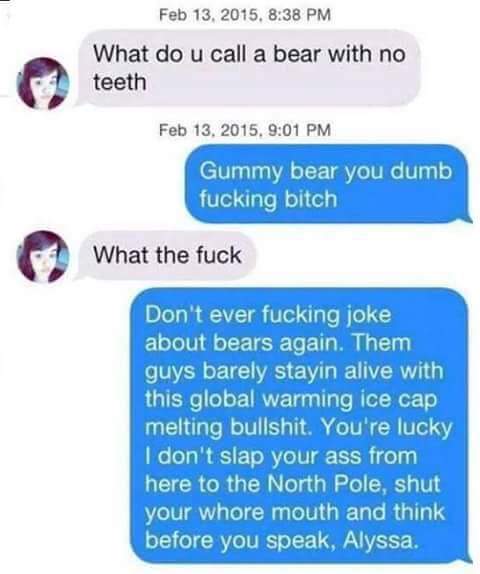The height and width of the screenshot is (574, 480).
Task: Select 'Don't ever' opening line of last bubble
Action: click(x=268, y=315)
